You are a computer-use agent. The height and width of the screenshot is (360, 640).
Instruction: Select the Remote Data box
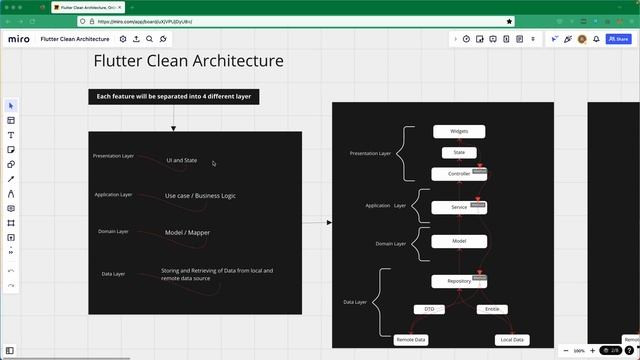pos(411,340)
